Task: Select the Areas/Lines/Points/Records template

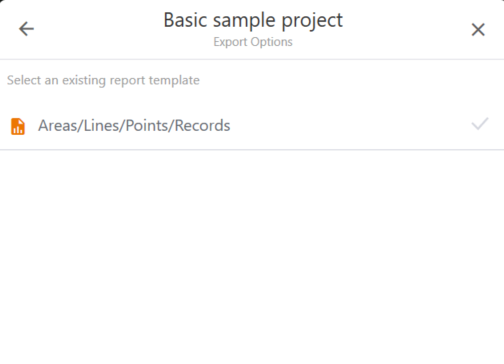Action: click(x=252, y=126)
